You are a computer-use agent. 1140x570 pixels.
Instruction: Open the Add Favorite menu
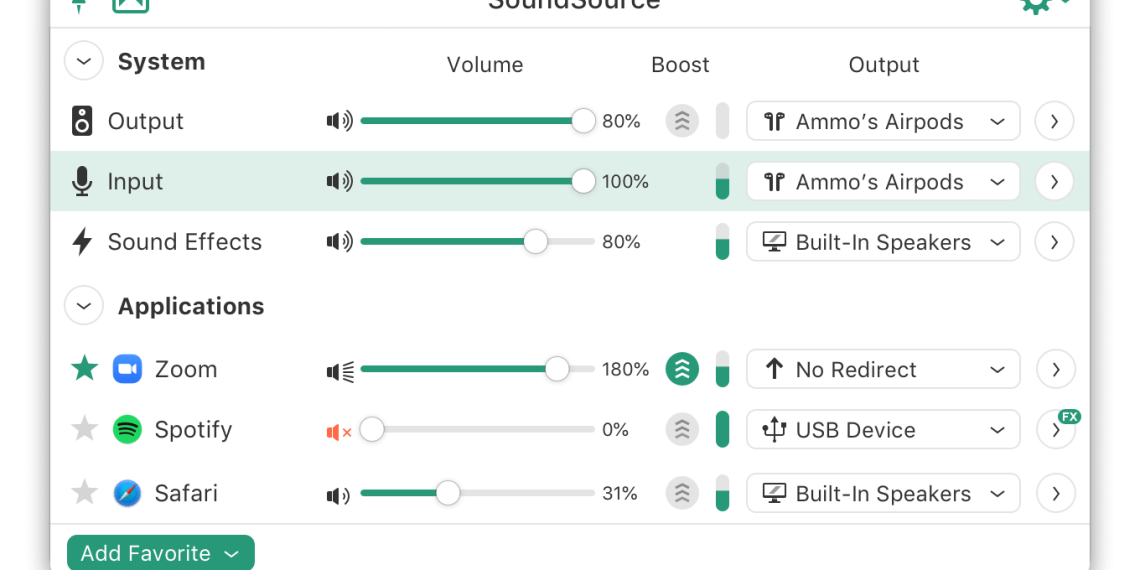tap(160, 554)
